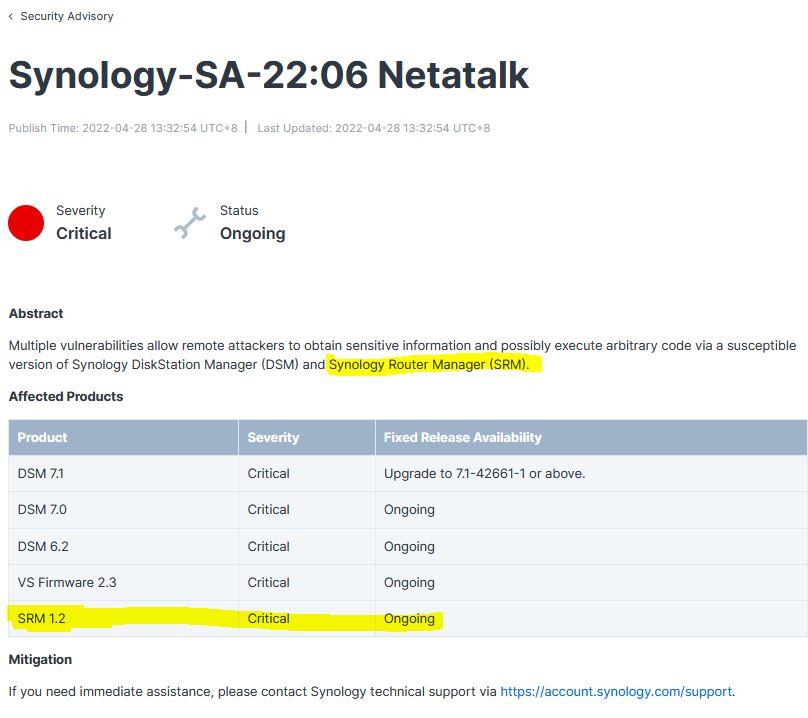Viewport: 808px width, 718px height.
Task: Click the highlighted SRM 1.2 cell
Action: coord(42,618)
